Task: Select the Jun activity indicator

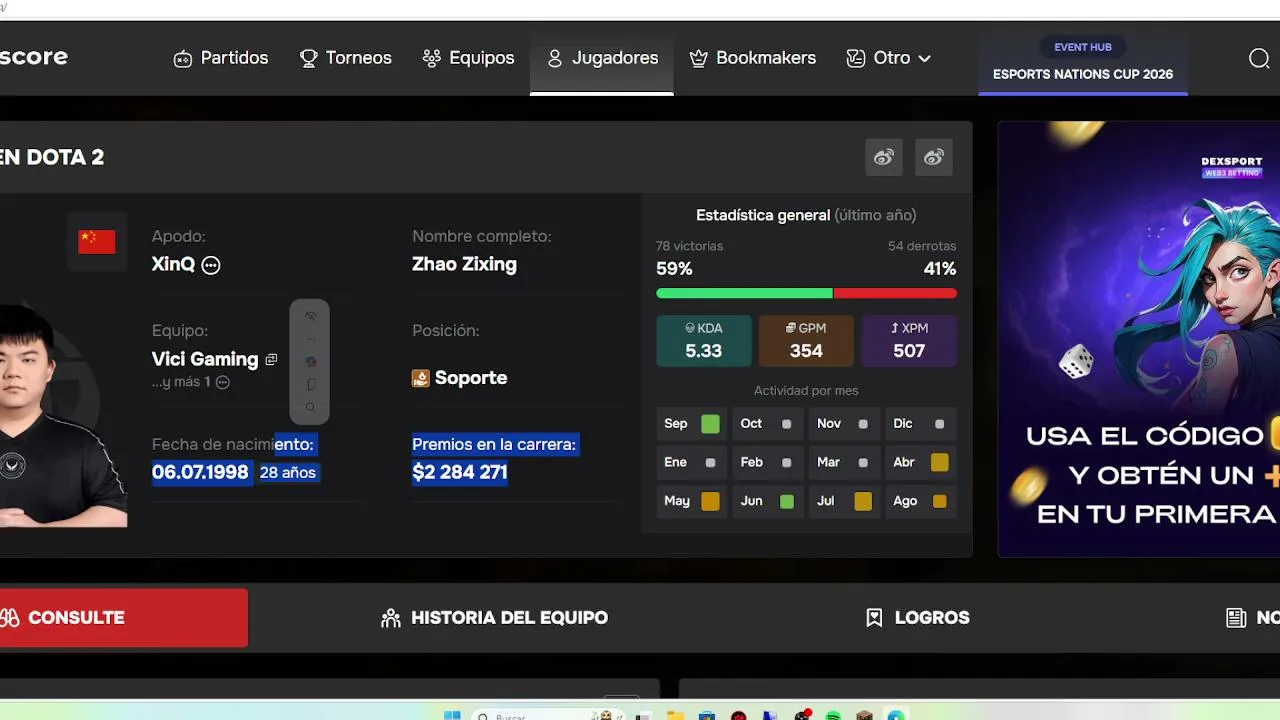Action: click(x=787, y=501)
